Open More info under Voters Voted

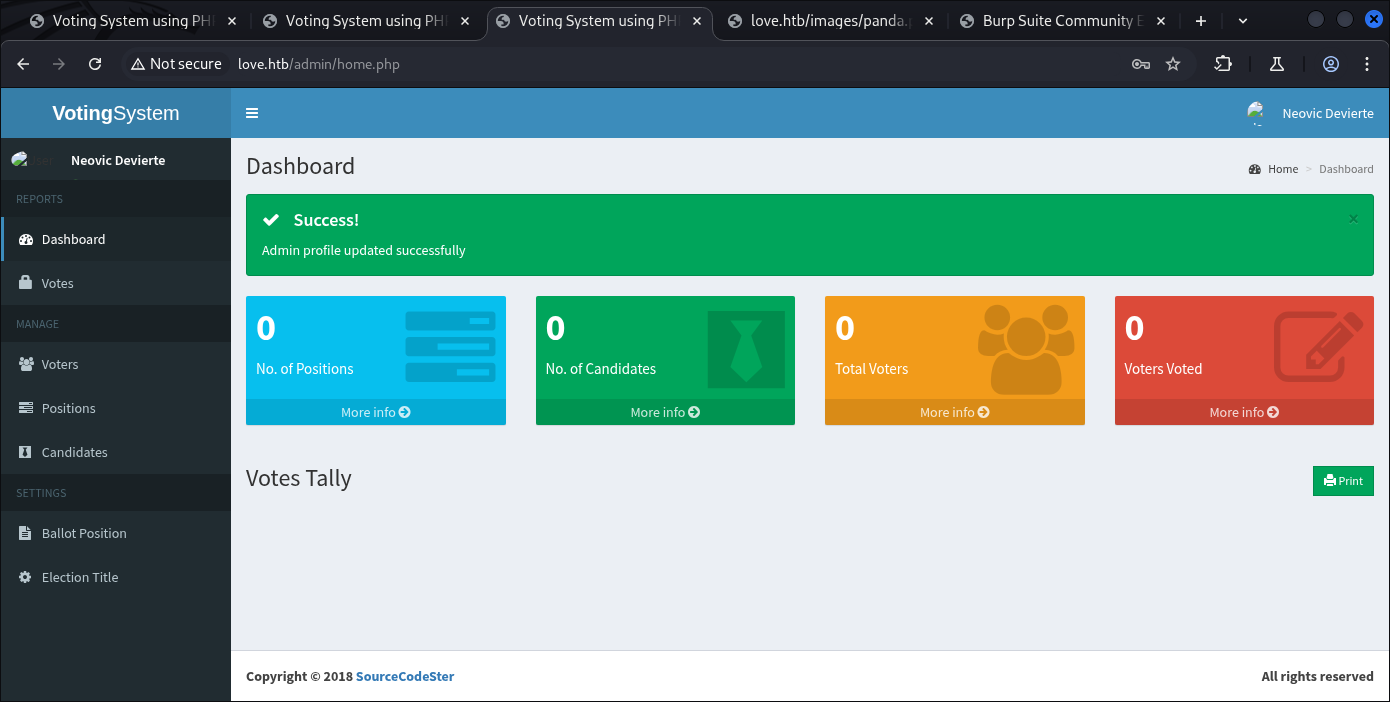[1244, 412]
